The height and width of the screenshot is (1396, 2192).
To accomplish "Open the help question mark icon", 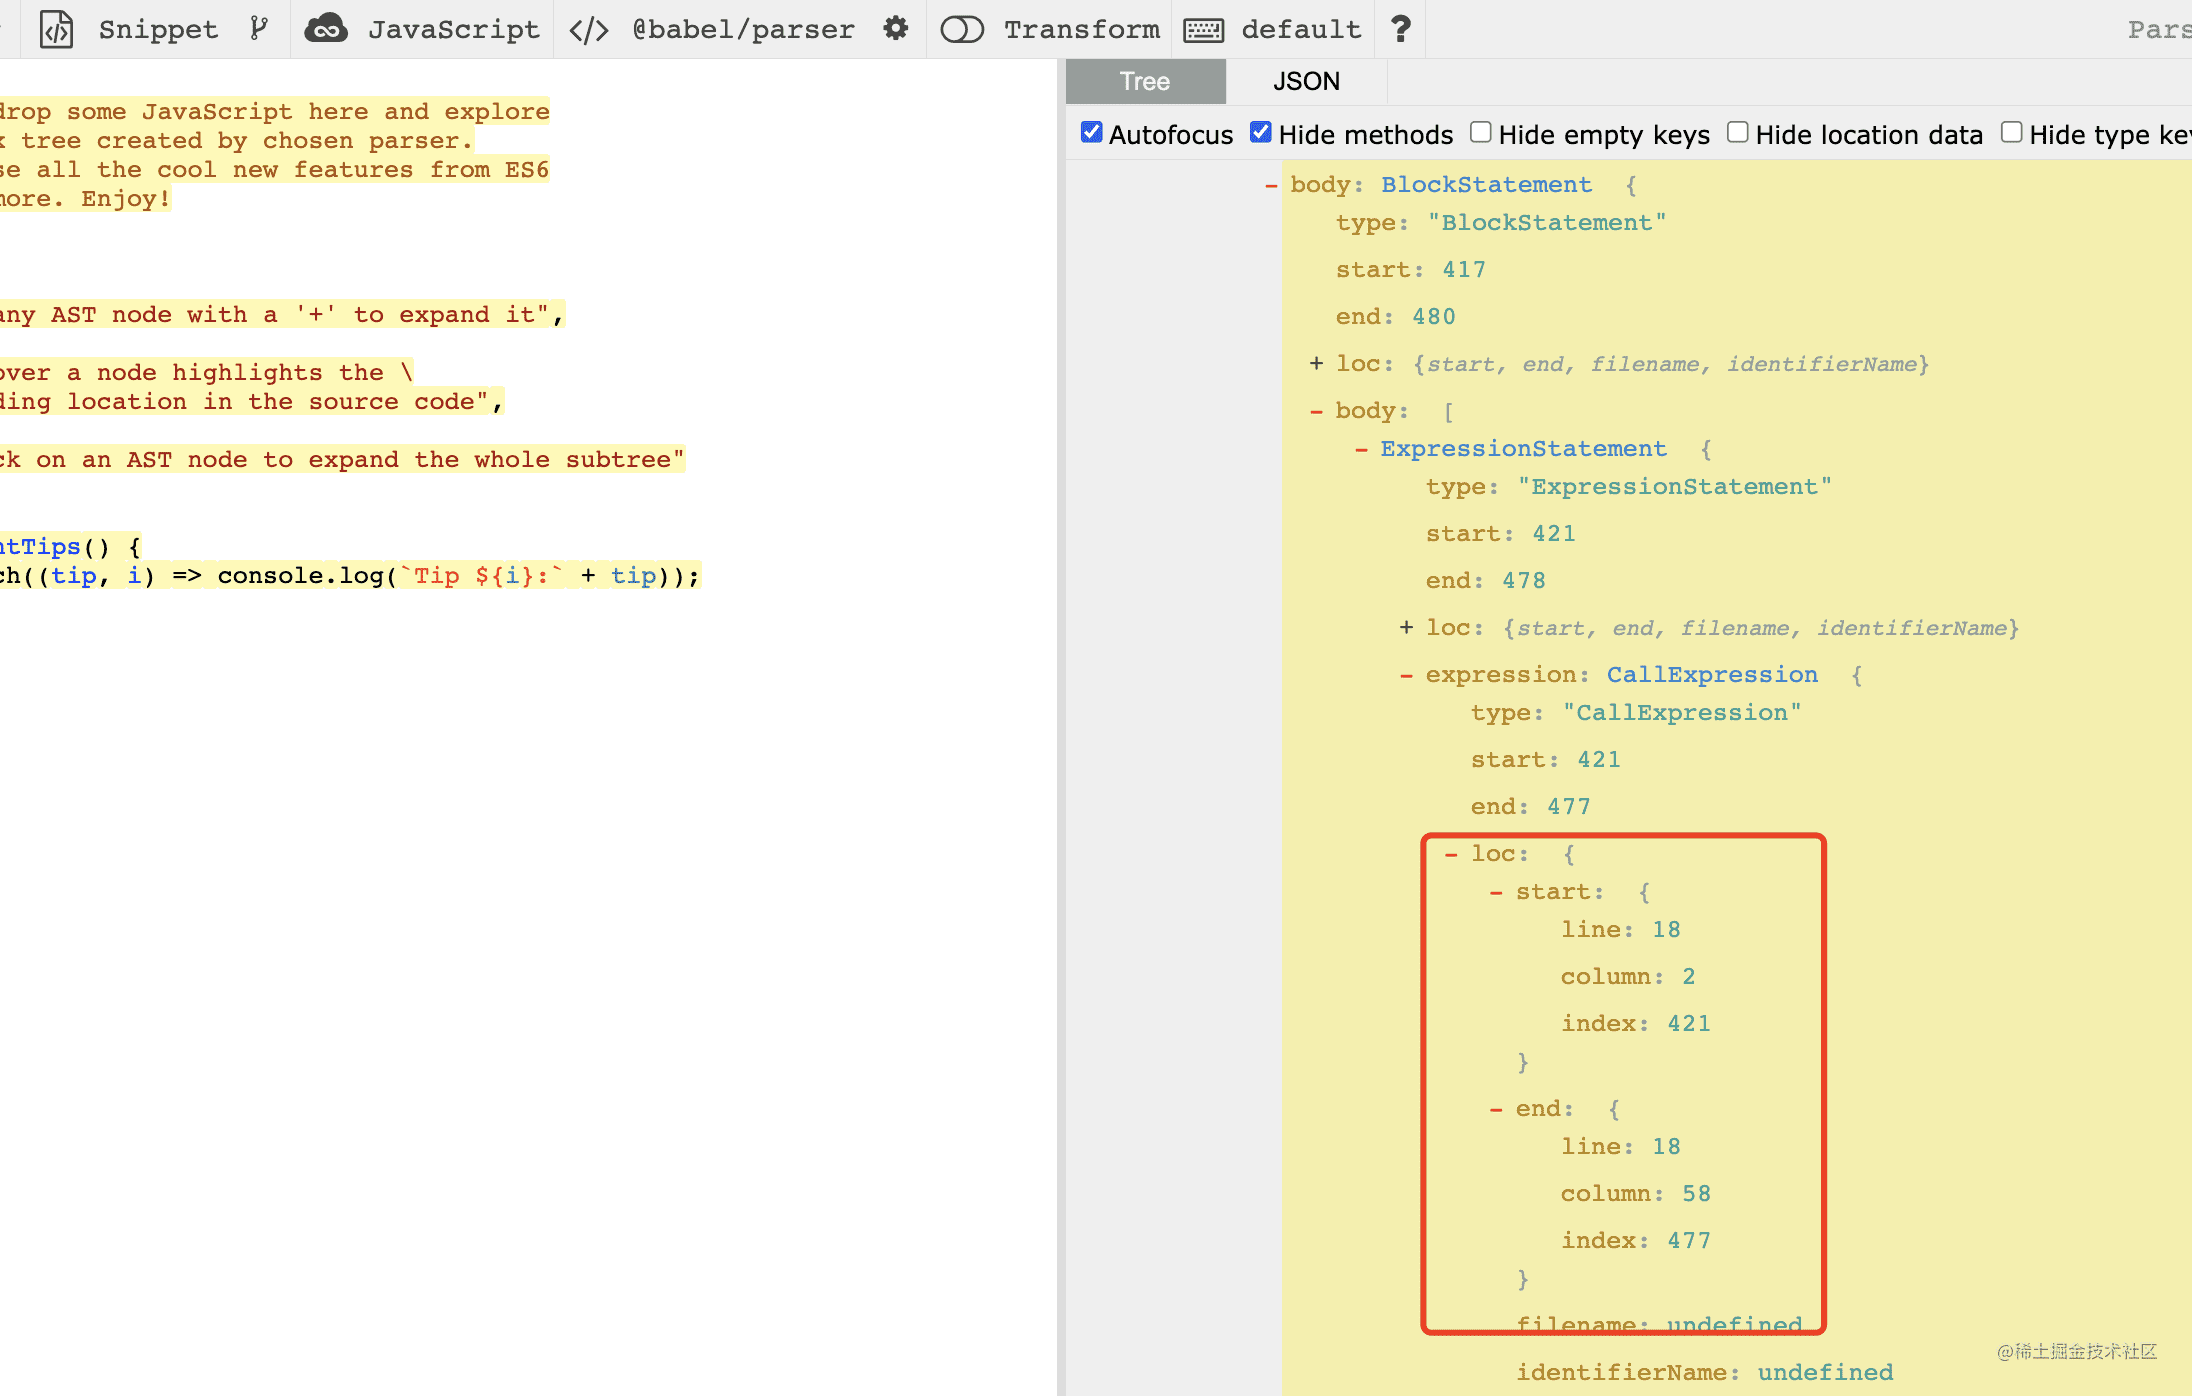I will [1401, 29].
